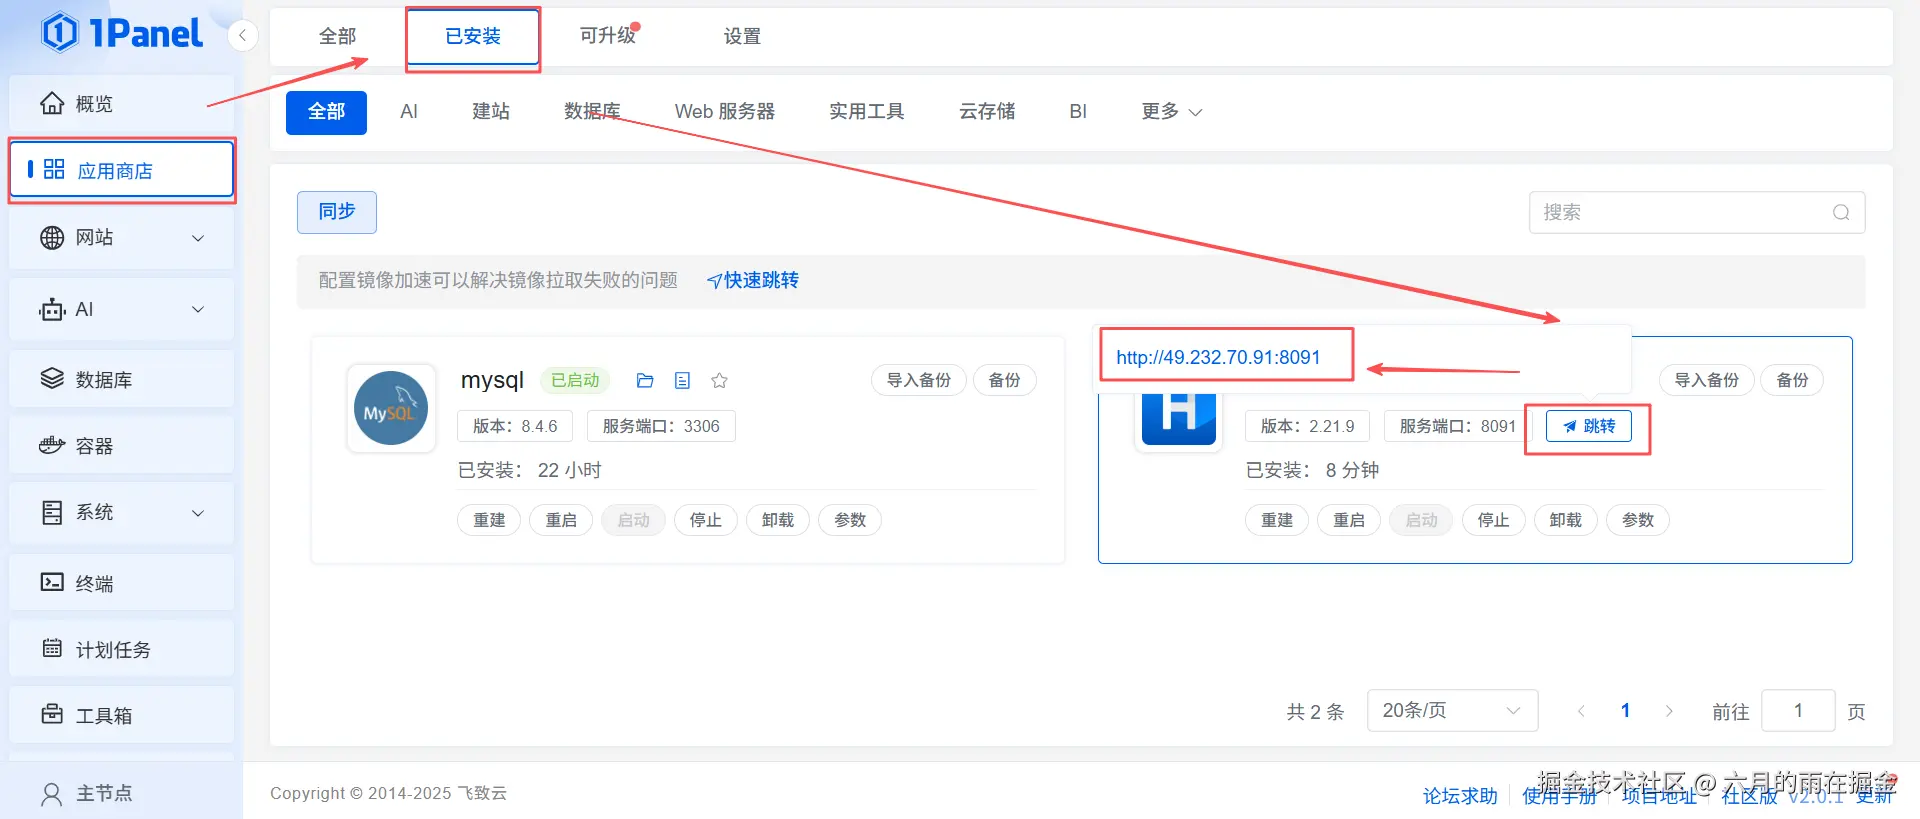The width and height of the screenshot is (1920, 819).
Task: Go to previous page arrow
Action: click(x=1581, y=711)
